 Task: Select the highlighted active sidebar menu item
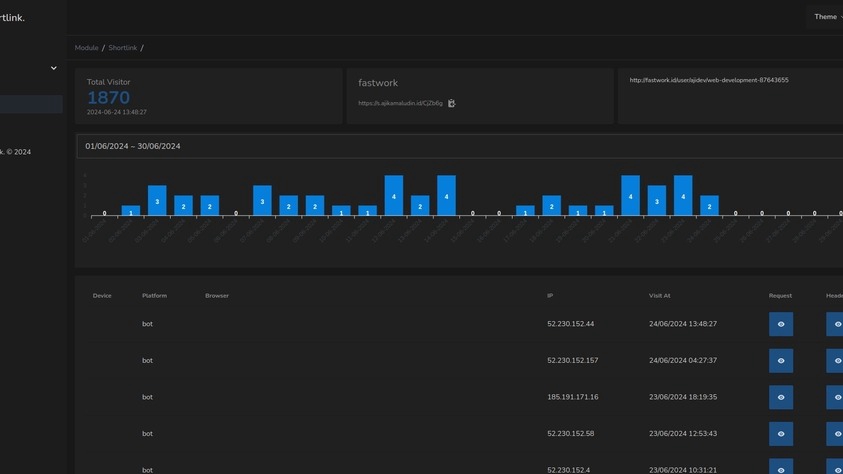click(31, 104)
